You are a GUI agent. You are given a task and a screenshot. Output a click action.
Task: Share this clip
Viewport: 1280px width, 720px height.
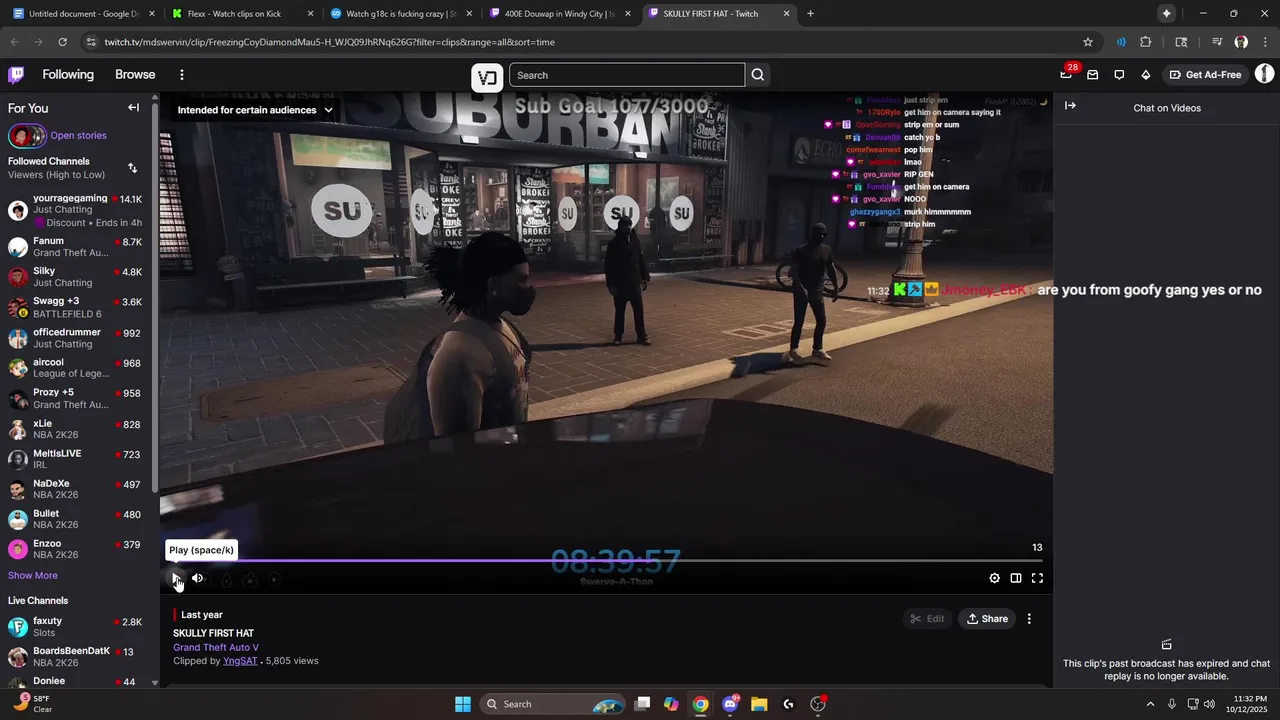987,619
